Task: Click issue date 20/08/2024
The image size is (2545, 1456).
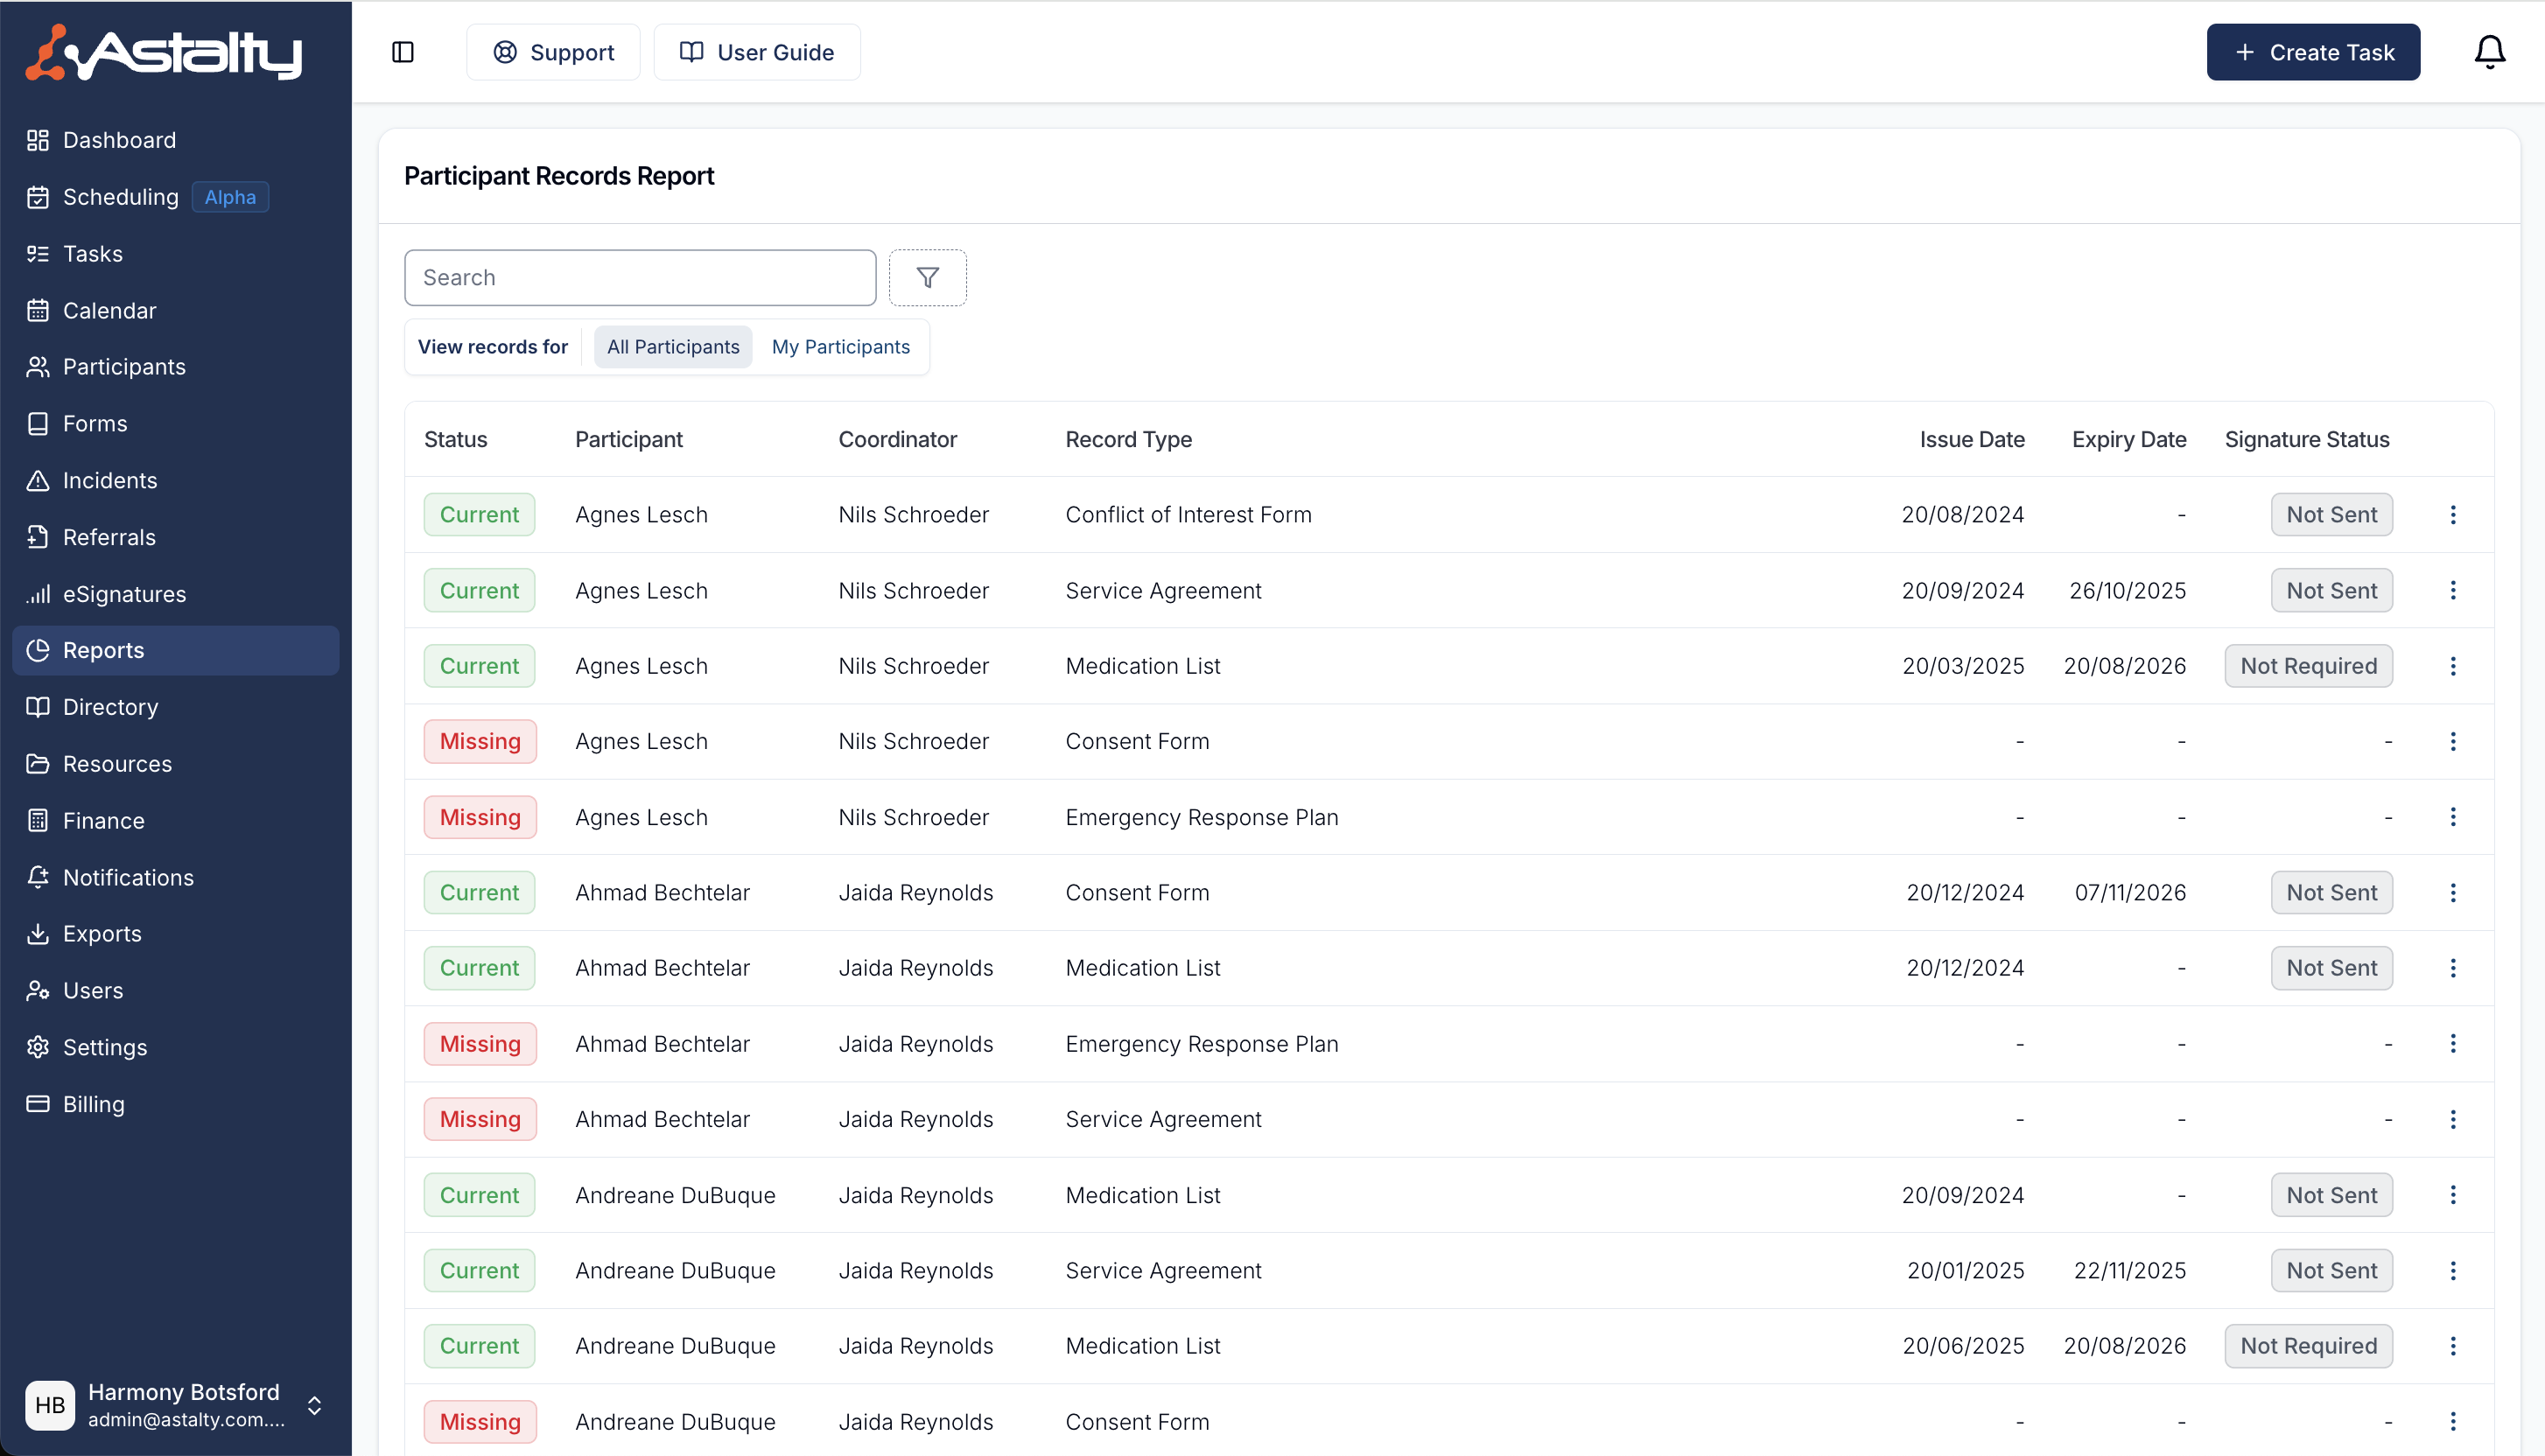Action: click(1963, 514)
